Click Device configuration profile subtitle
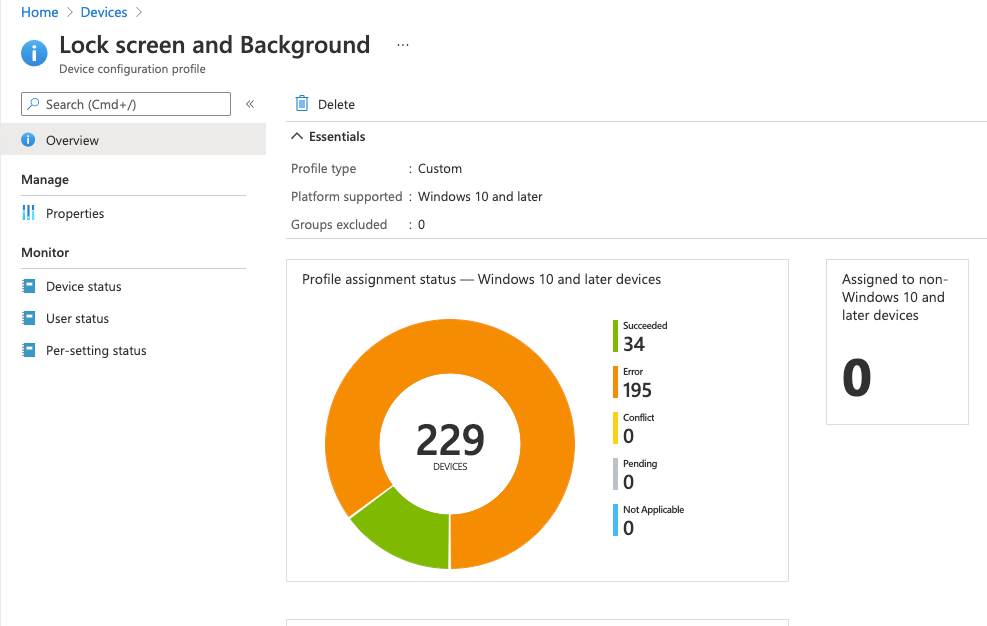Viewport: 987px width, 626px height. (x=132, y=69)
